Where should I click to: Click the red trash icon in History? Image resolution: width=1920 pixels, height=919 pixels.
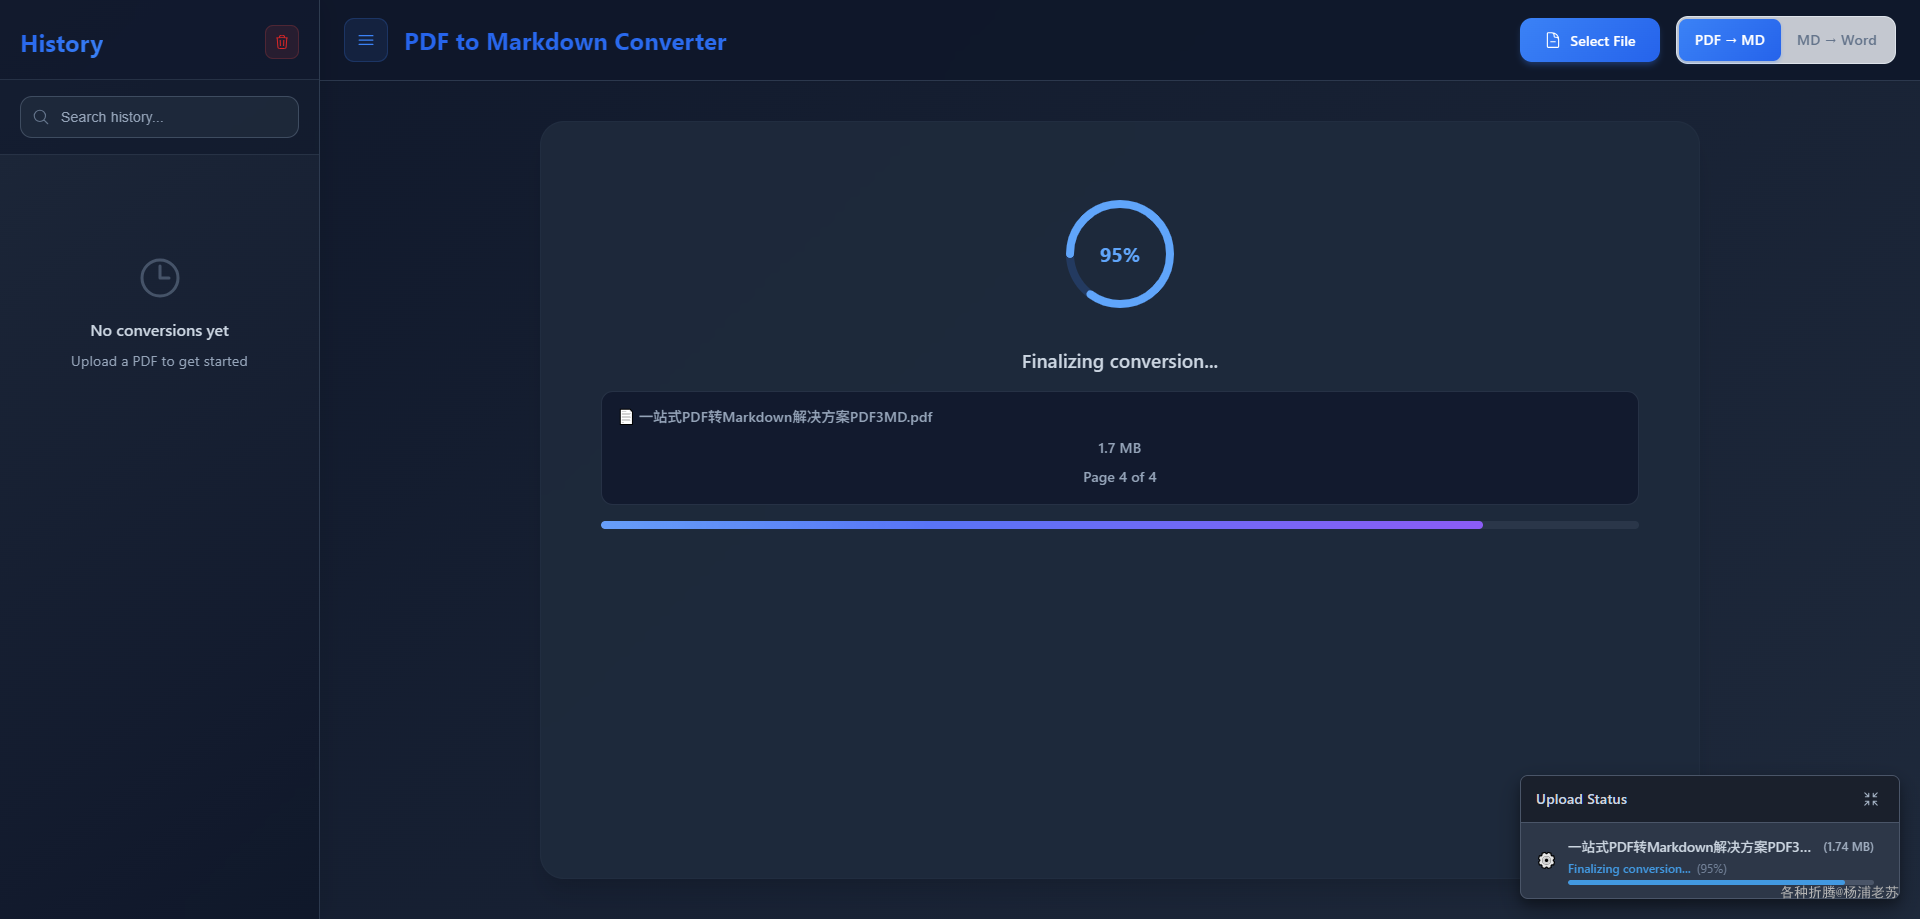click(282, 42)
